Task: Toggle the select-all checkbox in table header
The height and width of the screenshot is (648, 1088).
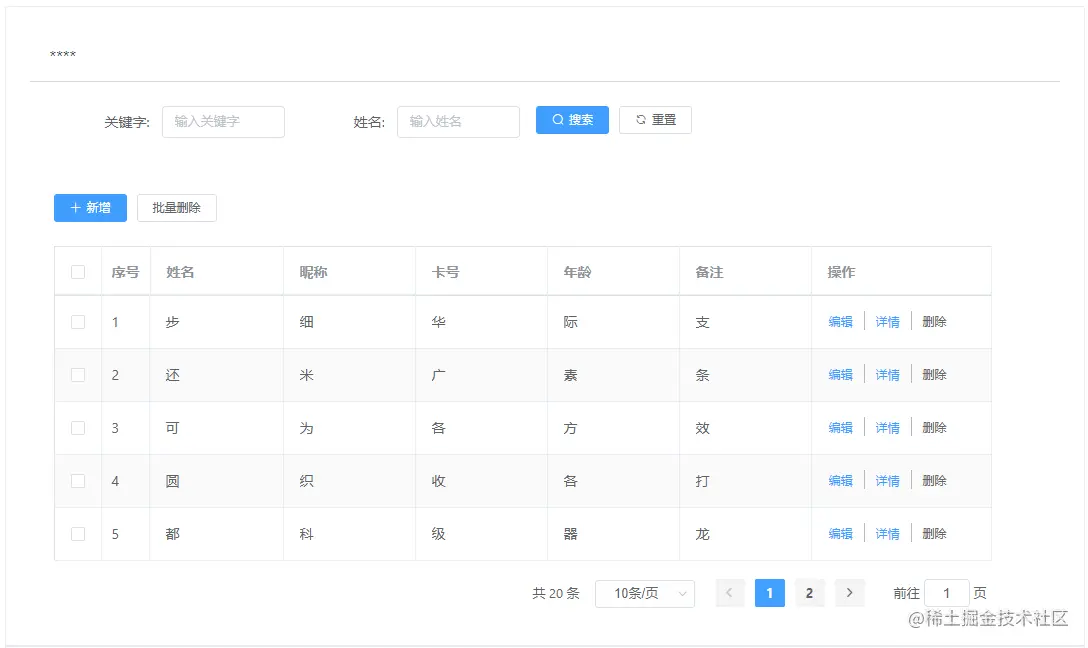Action: 78,272
